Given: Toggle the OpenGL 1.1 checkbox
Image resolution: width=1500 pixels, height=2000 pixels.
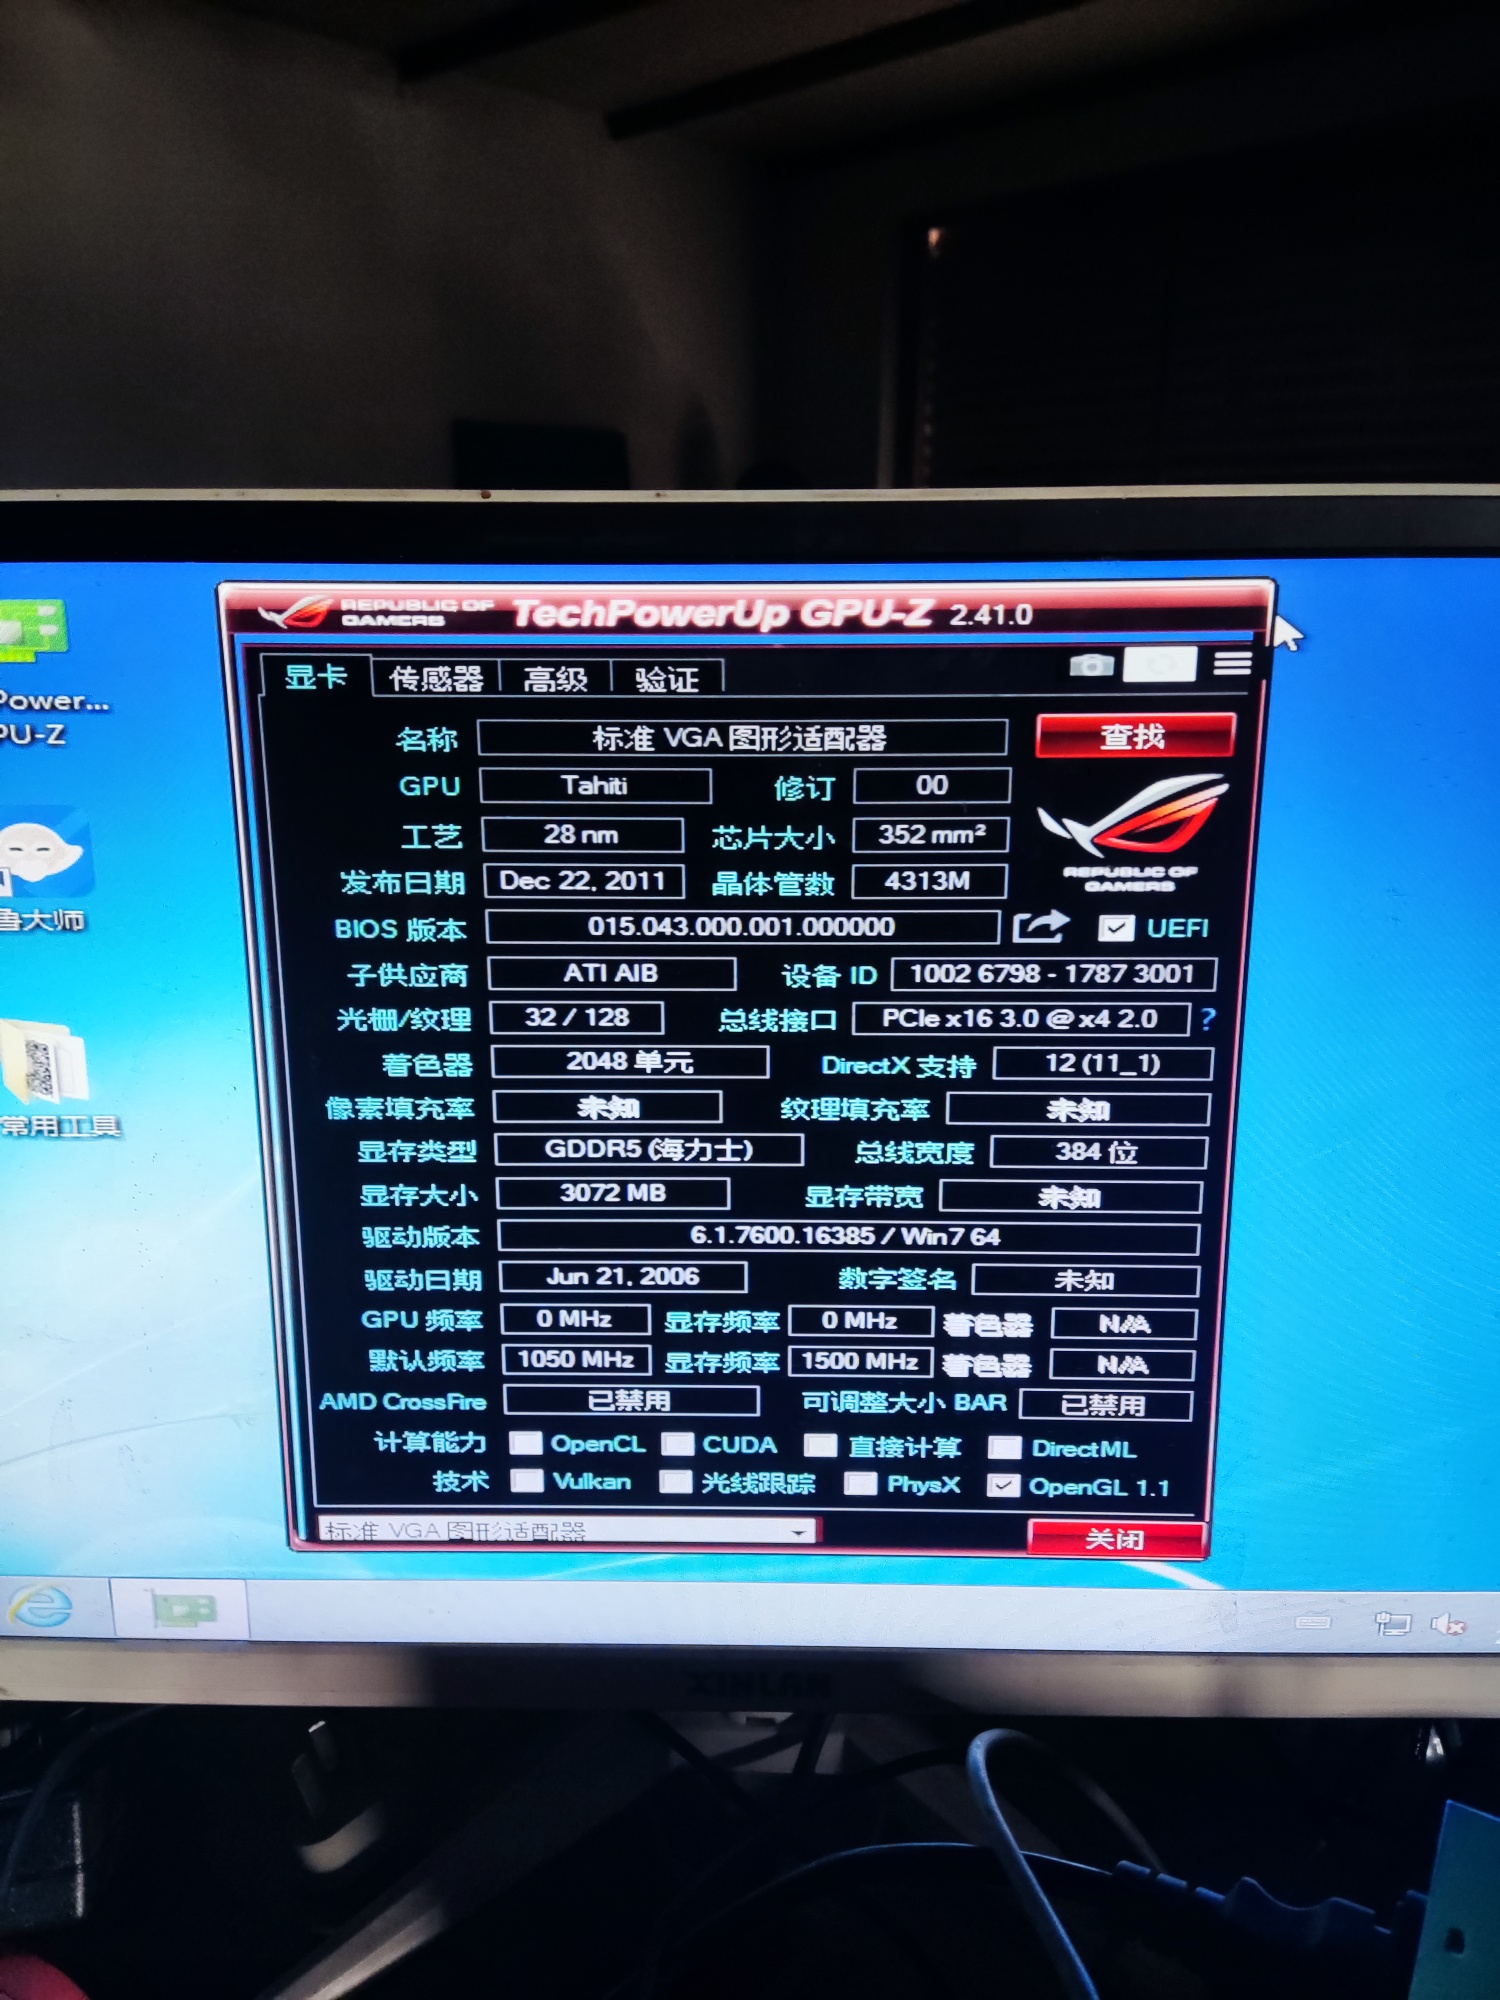Looking at the screenshot, I should pyautogui.click(x=1004, y=1485).
